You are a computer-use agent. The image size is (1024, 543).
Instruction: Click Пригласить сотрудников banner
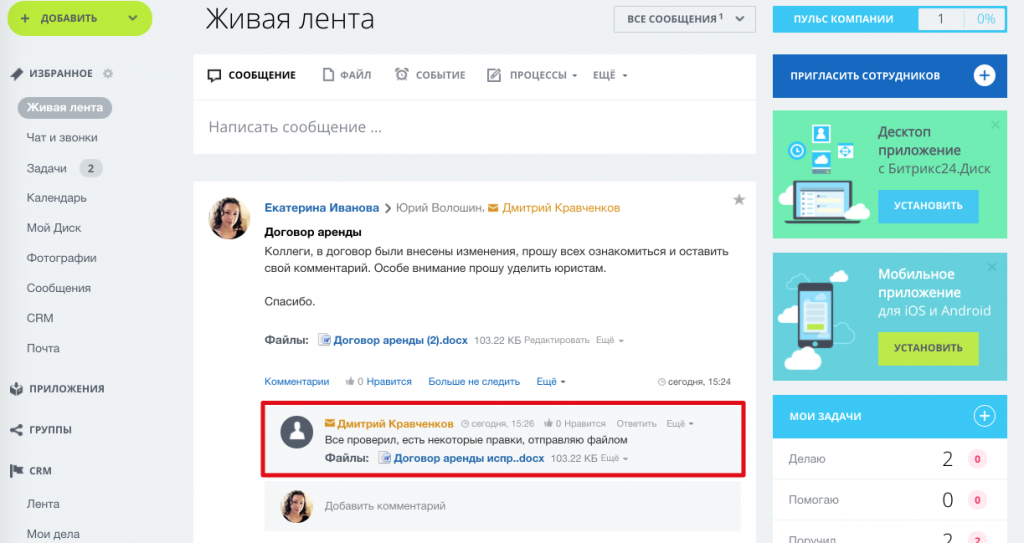coord(889,76)
